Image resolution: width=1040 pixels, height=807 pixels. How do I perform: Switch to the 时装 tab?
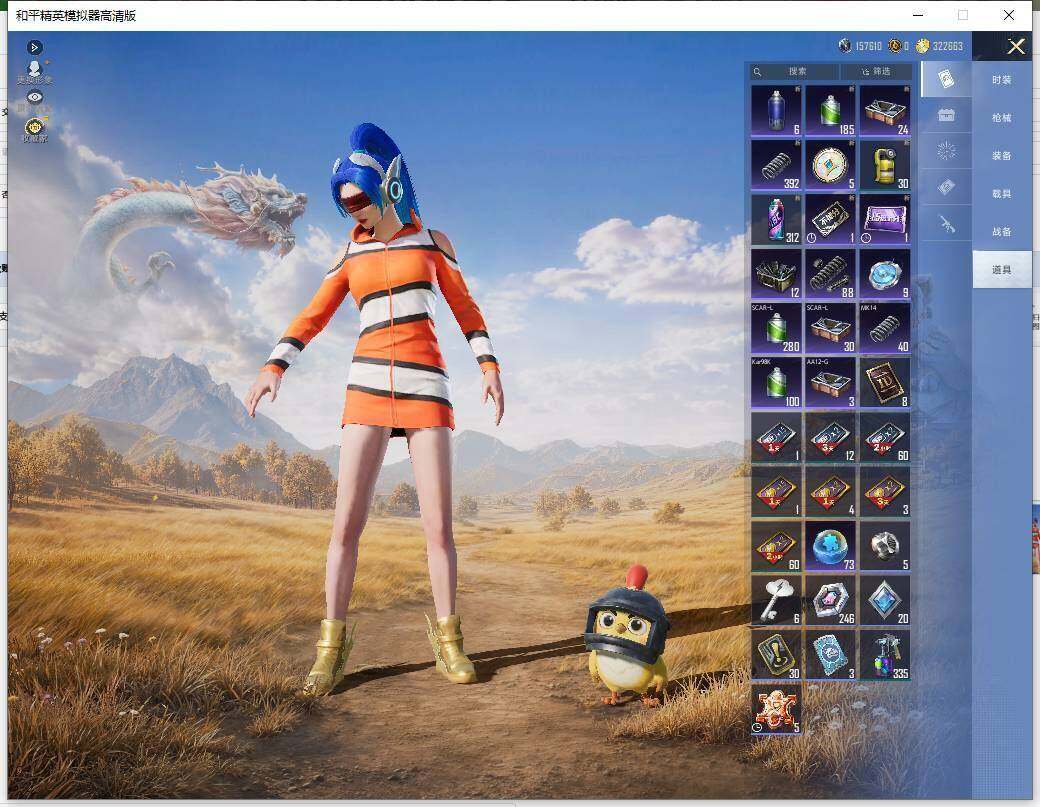pos(1002,80)
